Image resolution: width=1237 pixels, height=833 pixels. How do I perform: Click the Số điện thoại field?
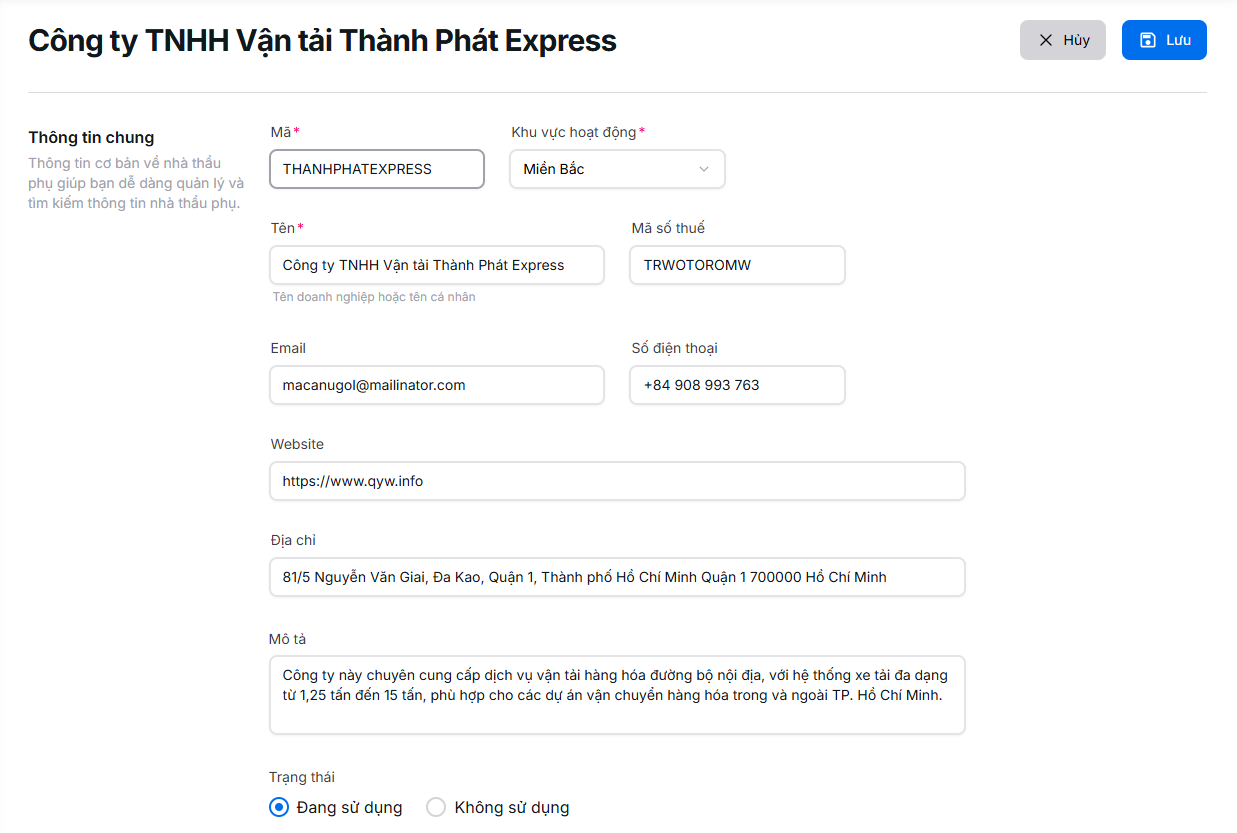click(x=737, y=385)
